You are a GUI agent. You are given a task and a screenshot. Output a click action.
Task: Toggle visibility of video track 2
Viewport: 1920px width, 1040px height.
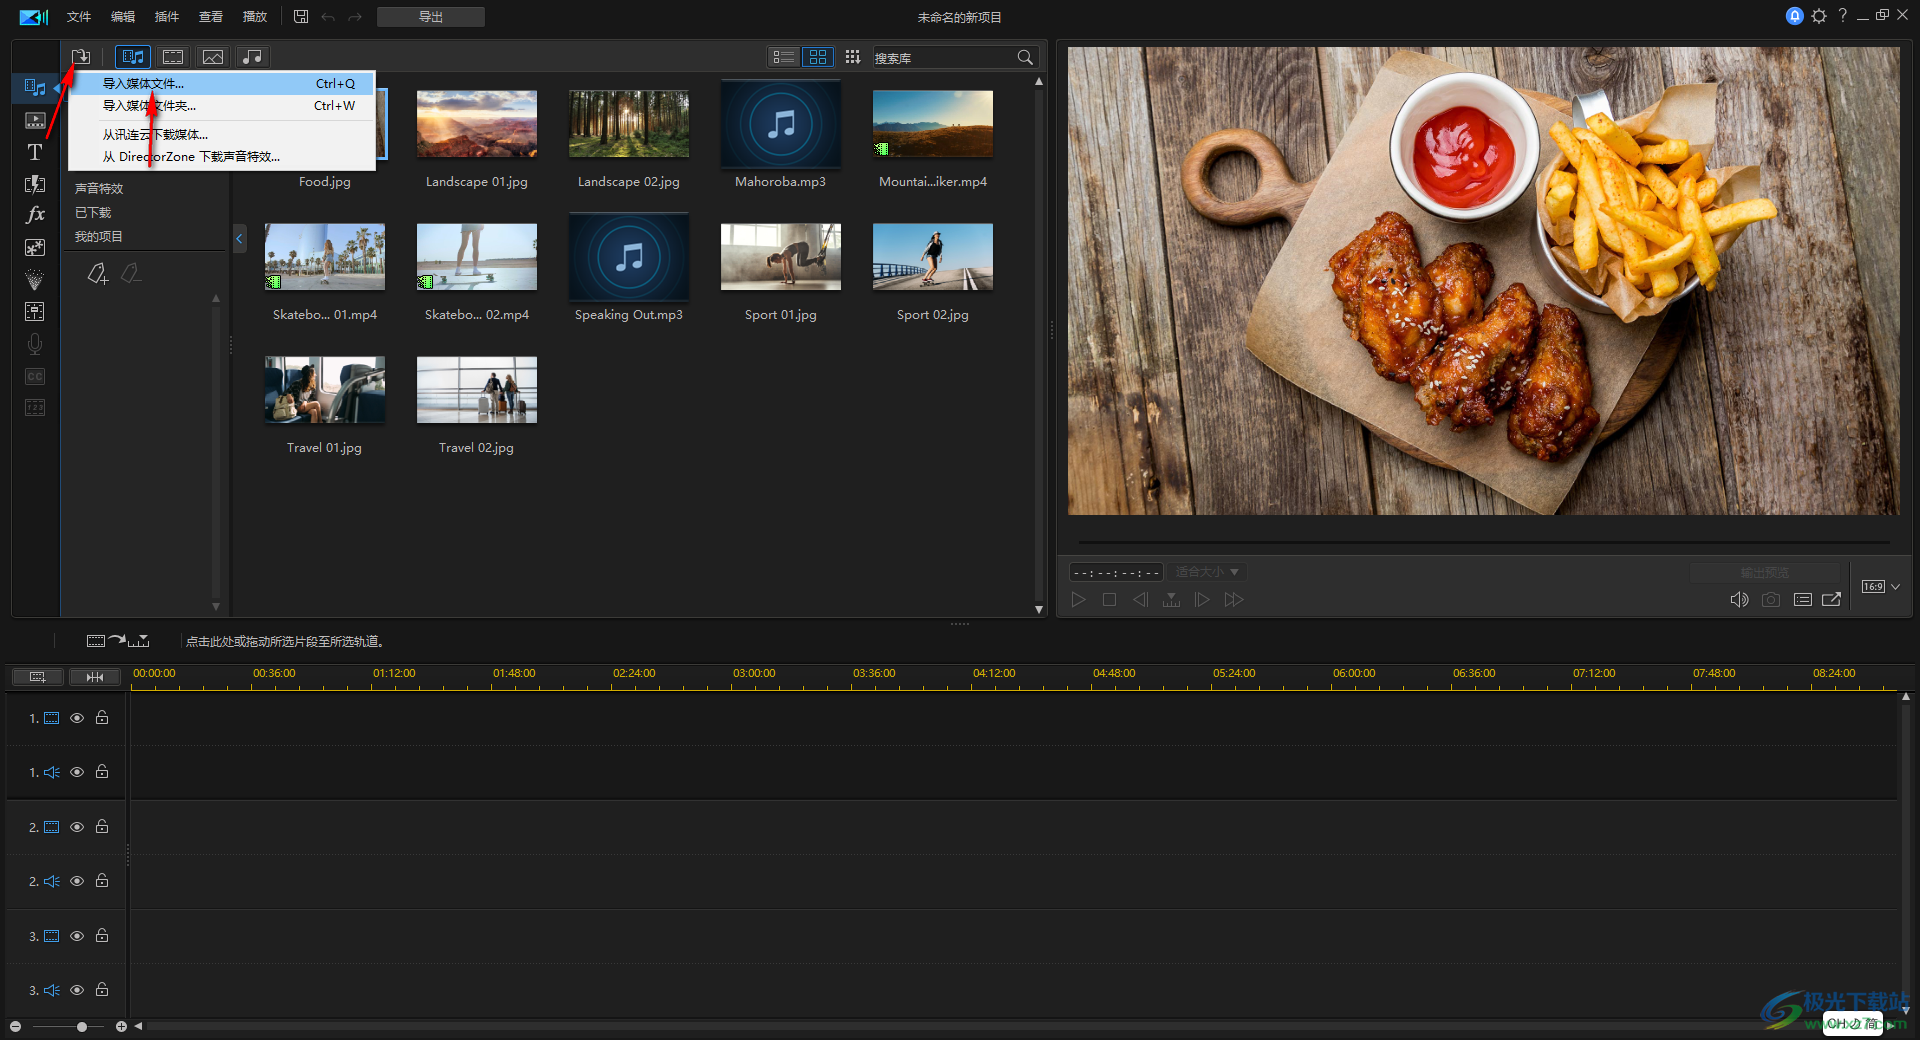click(x=77, y=827)
